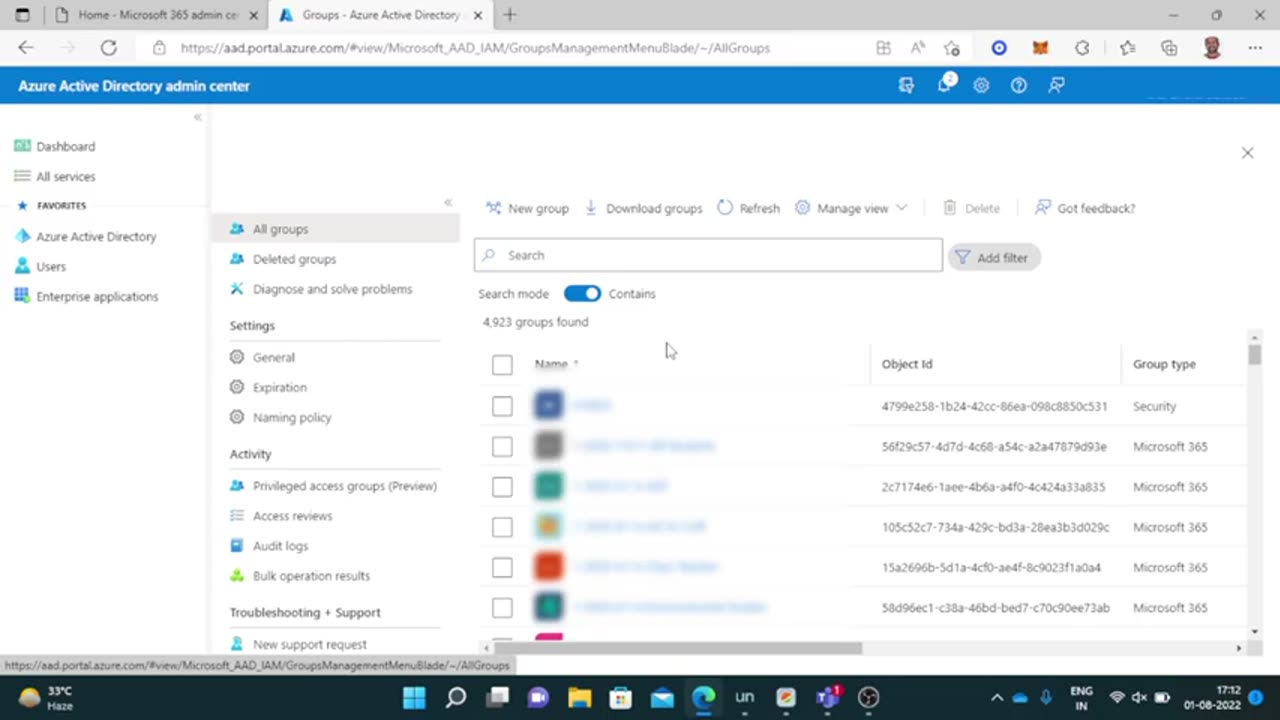Open File Explorer from taskbar

pyautogui.click(x=580, y=697)
